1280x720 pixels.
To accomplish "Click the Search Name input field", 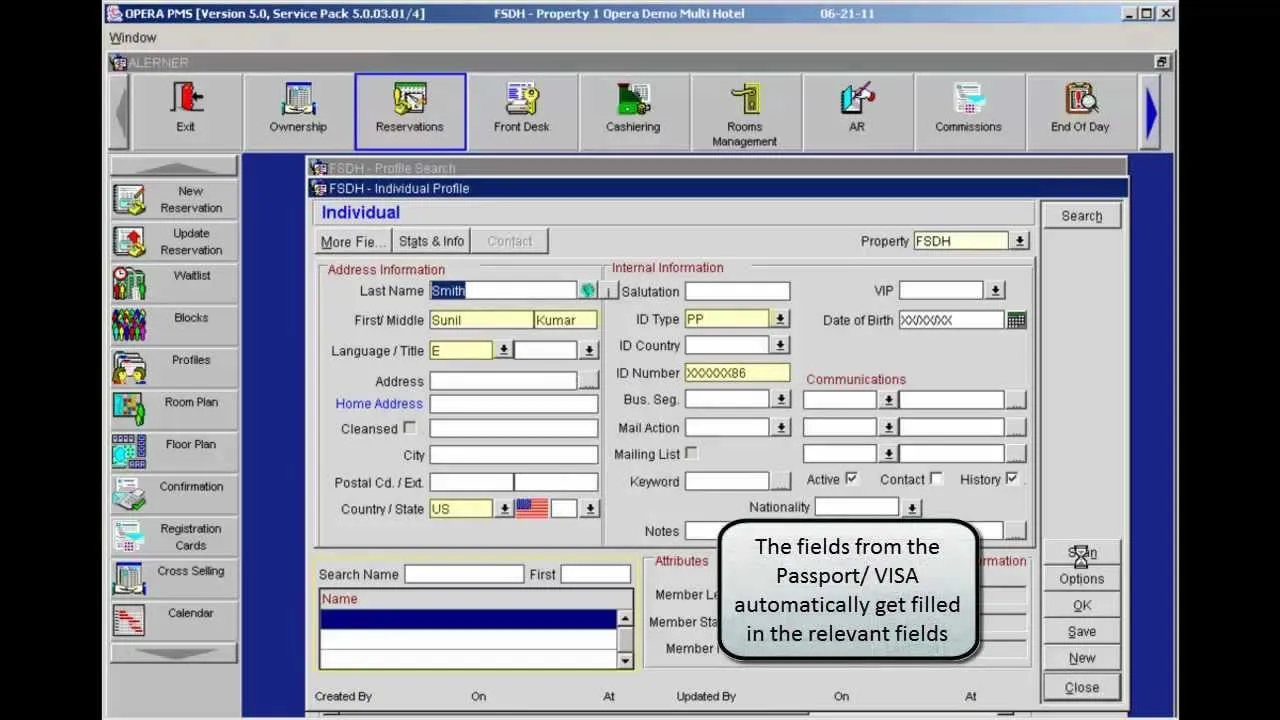I will tap(464, 574).
